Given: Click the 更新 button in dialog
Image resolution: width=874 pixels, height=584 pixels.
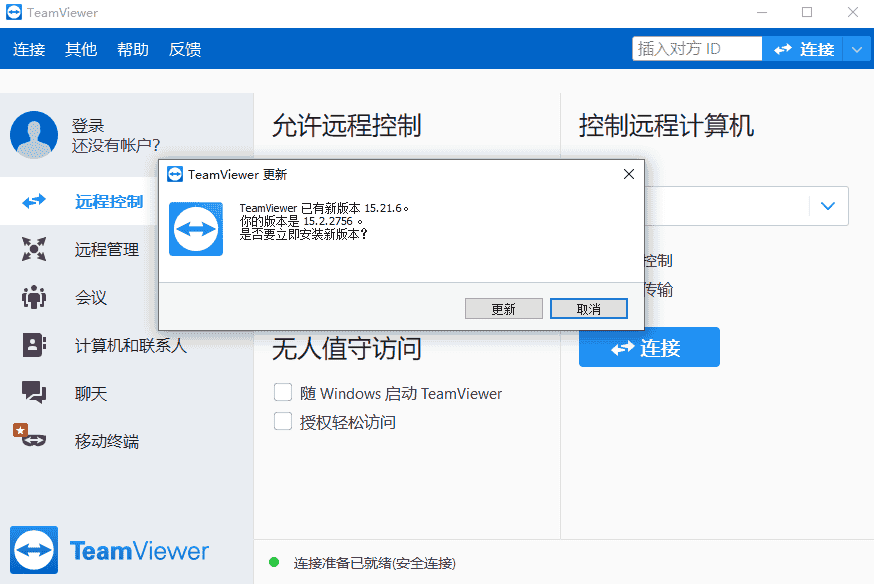Looking at the screenshot, I should 503,309.
